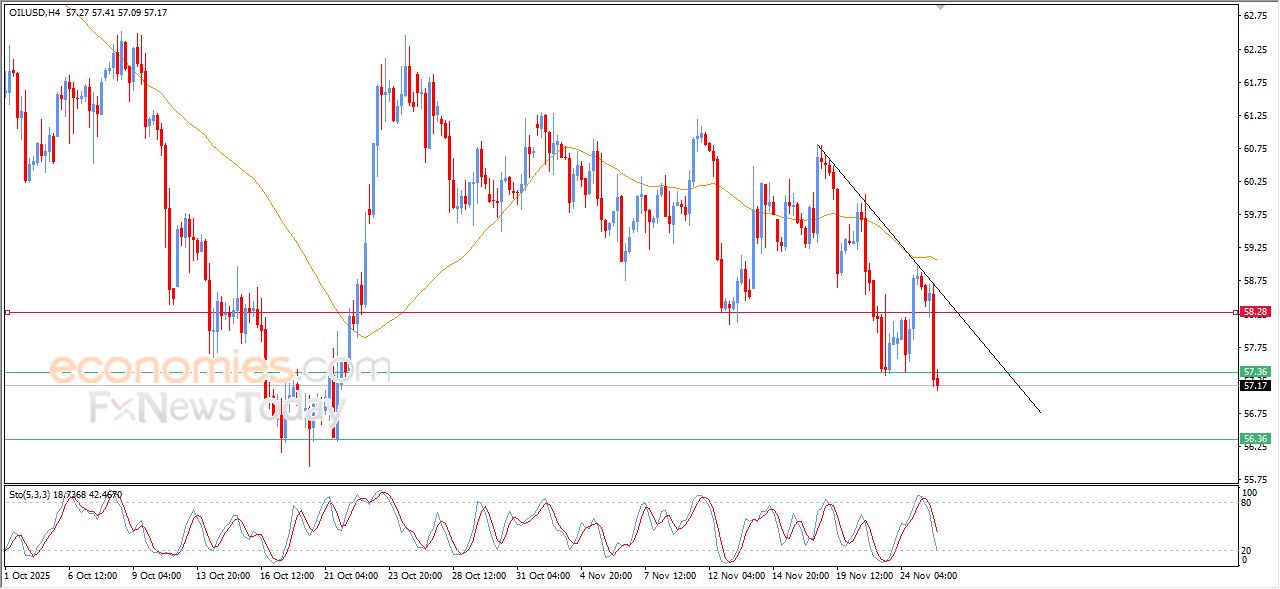Click the green 56.36 price tag
Image resolution: width=1280 pixels, height=589 pixels.
point(1255,438)
